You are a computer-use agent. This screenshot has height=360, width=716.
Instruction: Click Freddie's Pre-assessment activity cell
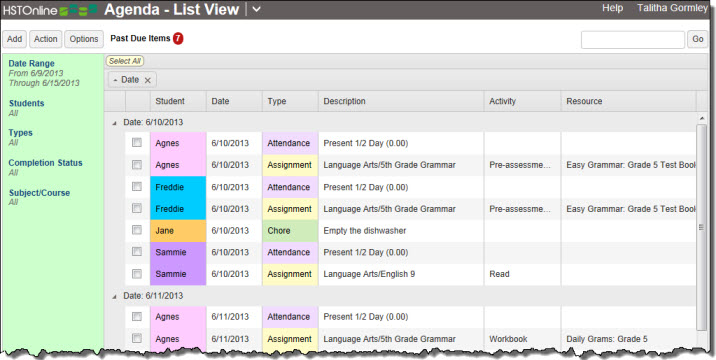[x=522, y=209]
